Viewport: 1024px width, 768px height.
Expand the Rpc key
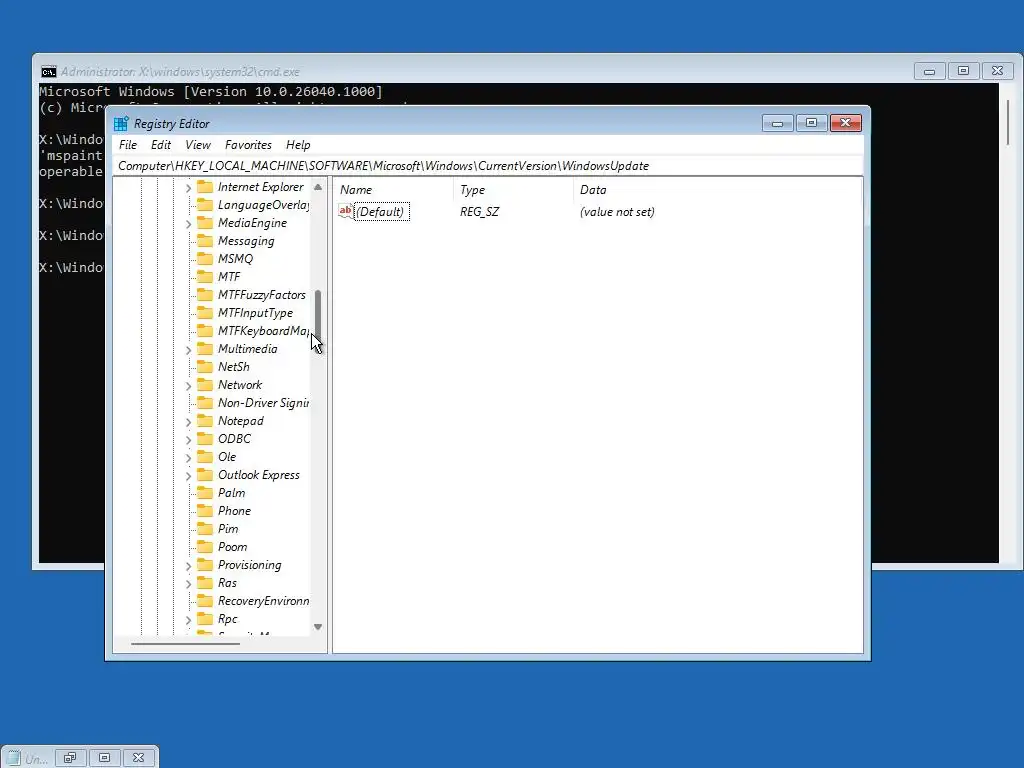pos(188,620)
